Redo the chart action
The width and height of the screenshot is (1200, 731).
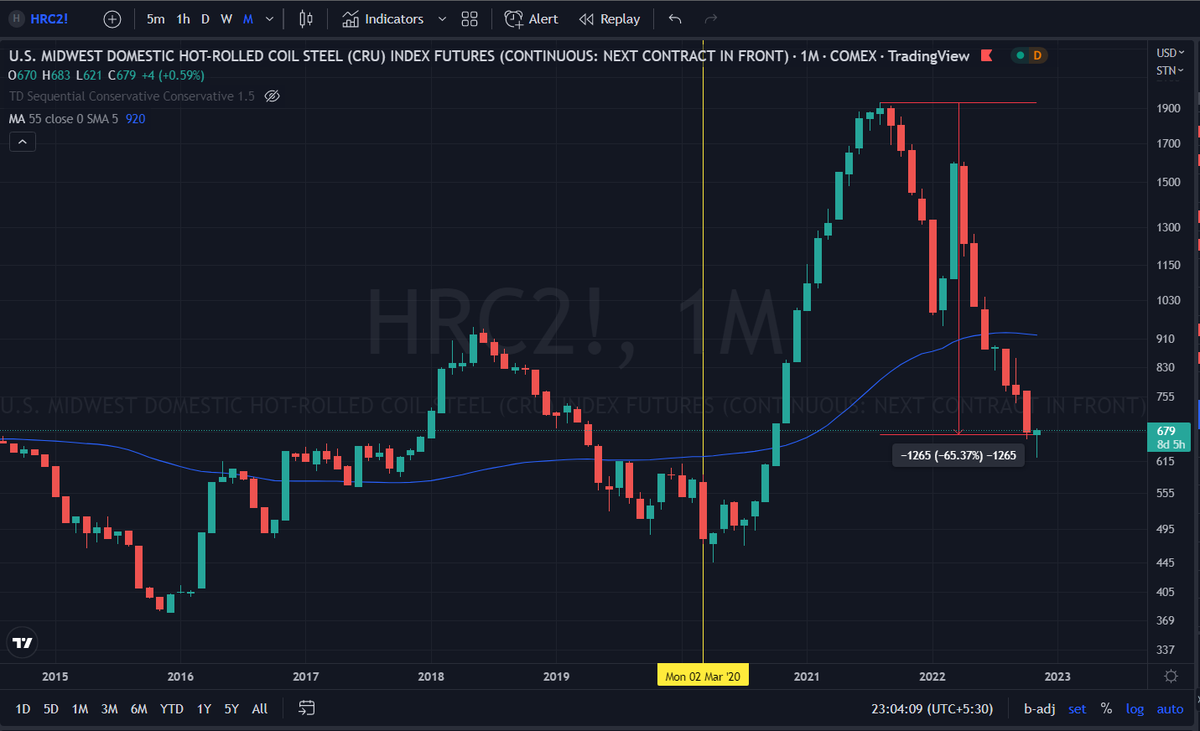(711, 19)
